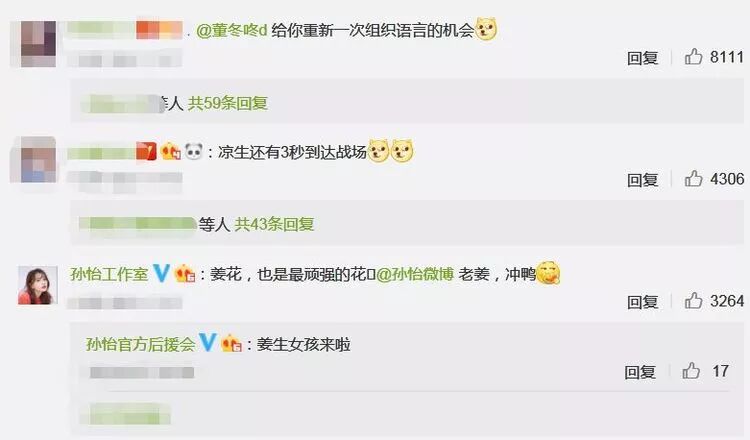
Task: Click 孙怡工作室's avatar photo
Action: click(37, 286)
